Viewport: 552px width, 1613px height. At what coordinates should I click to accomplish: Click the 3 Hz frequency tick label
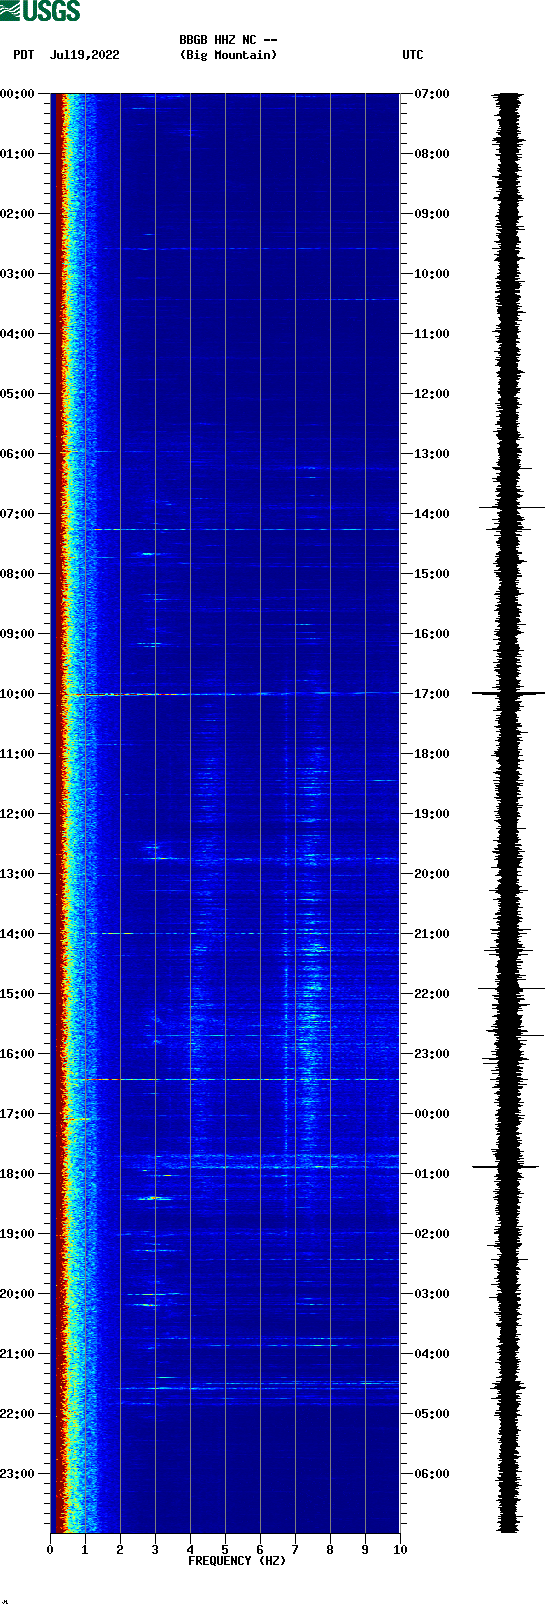coord(155,1550)
